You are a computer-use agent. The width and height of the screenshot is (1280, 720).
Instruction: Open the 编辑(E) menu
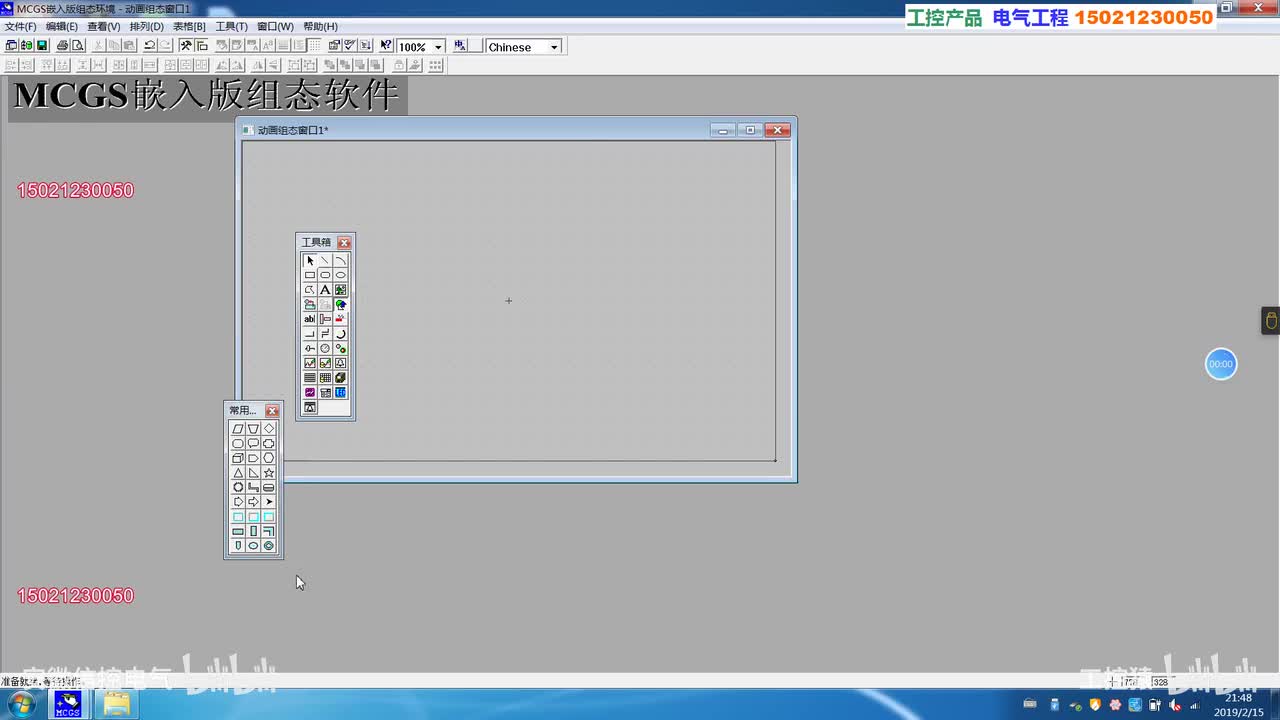[62, 26]
